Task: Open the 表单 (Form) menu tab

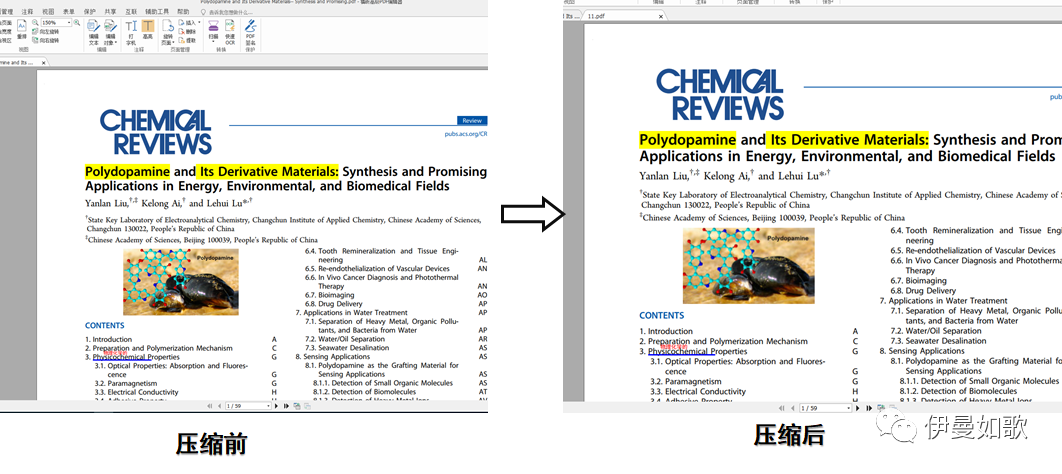Action: coord(69,12)
